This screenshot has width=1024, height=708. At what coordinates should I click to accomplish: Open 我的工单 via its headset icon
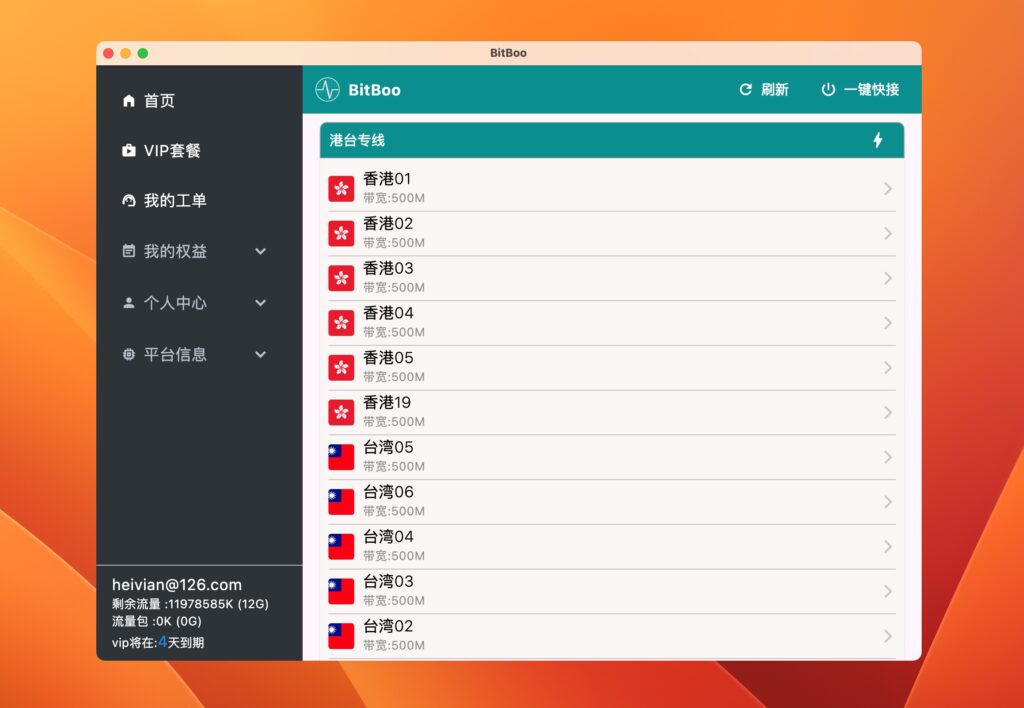click(128, 201)
